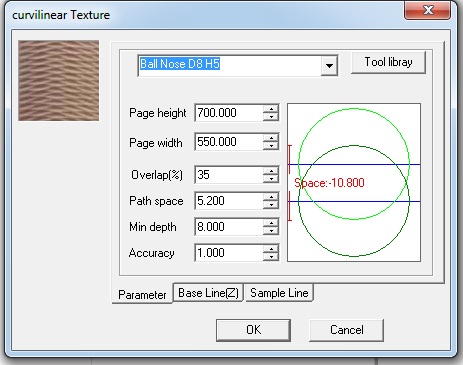Increase Page width with up spinner
The height and width of the screenshot is (365, 463).
pyautogui.click(x=271, y=138)
